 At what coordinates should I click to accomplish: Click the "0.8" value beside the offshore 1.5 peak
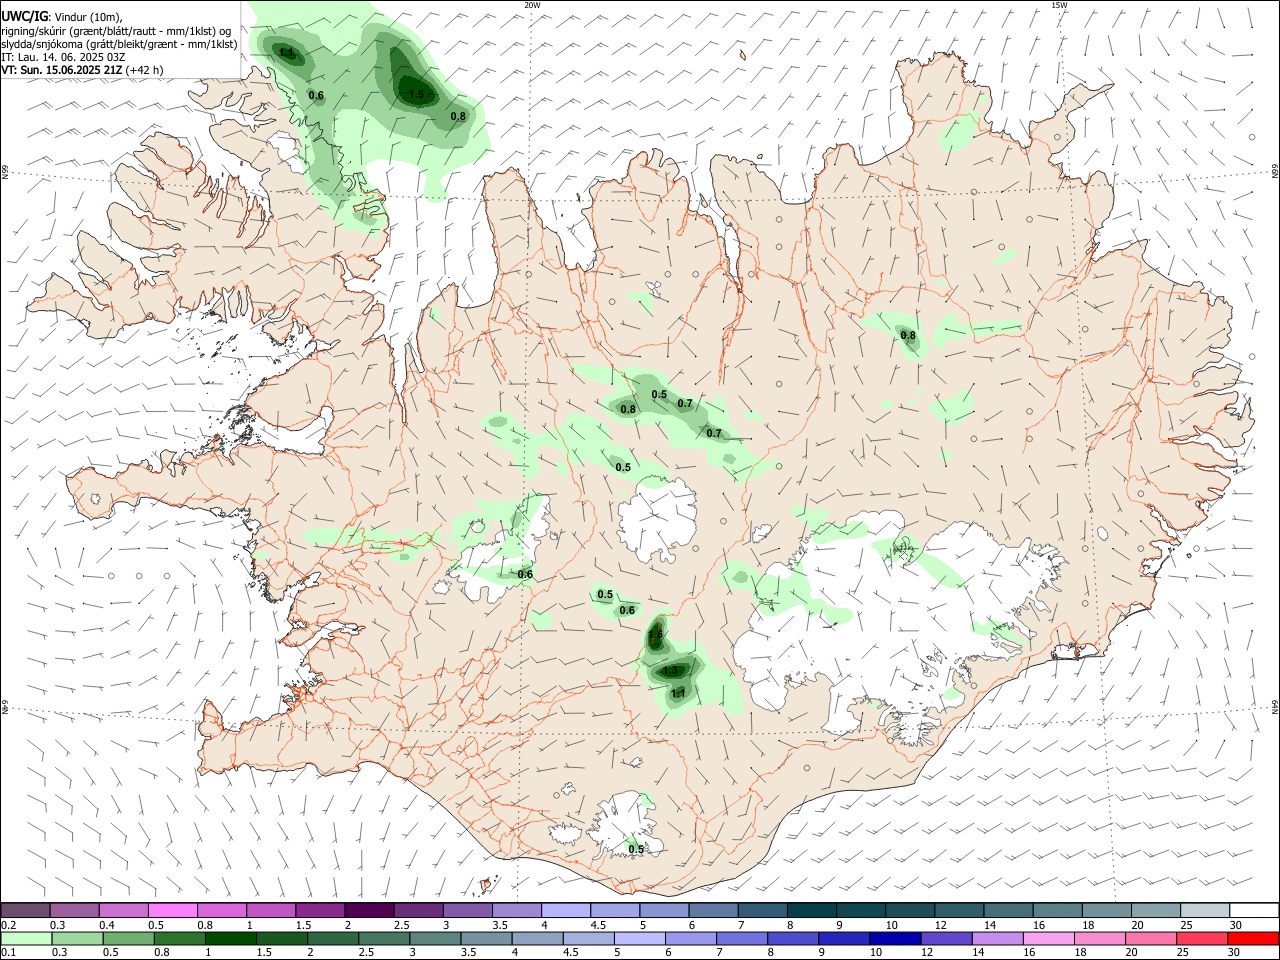[458, 117]
